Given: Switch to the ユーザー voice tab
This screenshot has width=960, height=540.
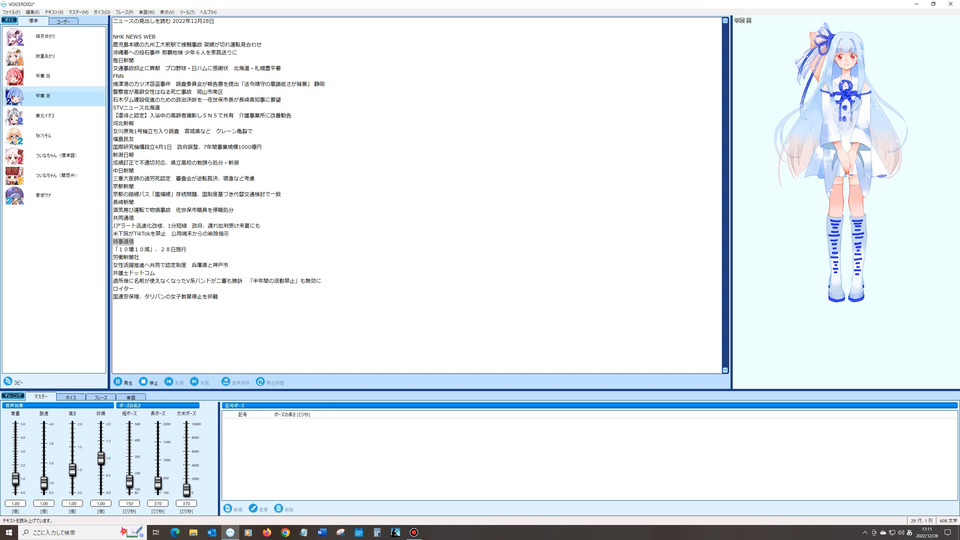Looking at the screenshot, I should (x=63, y=21).
